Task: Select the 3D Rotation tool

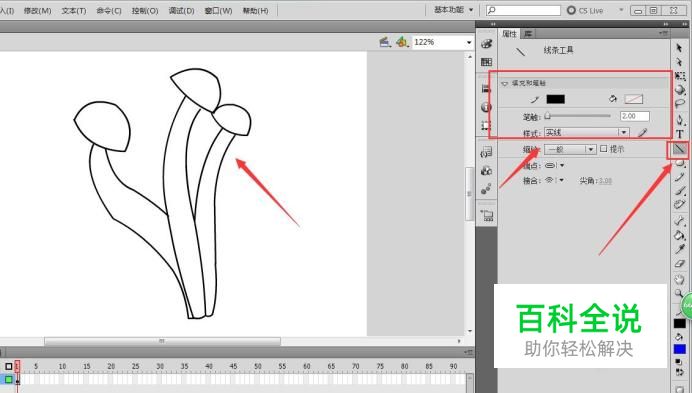Action: (680, 90)
